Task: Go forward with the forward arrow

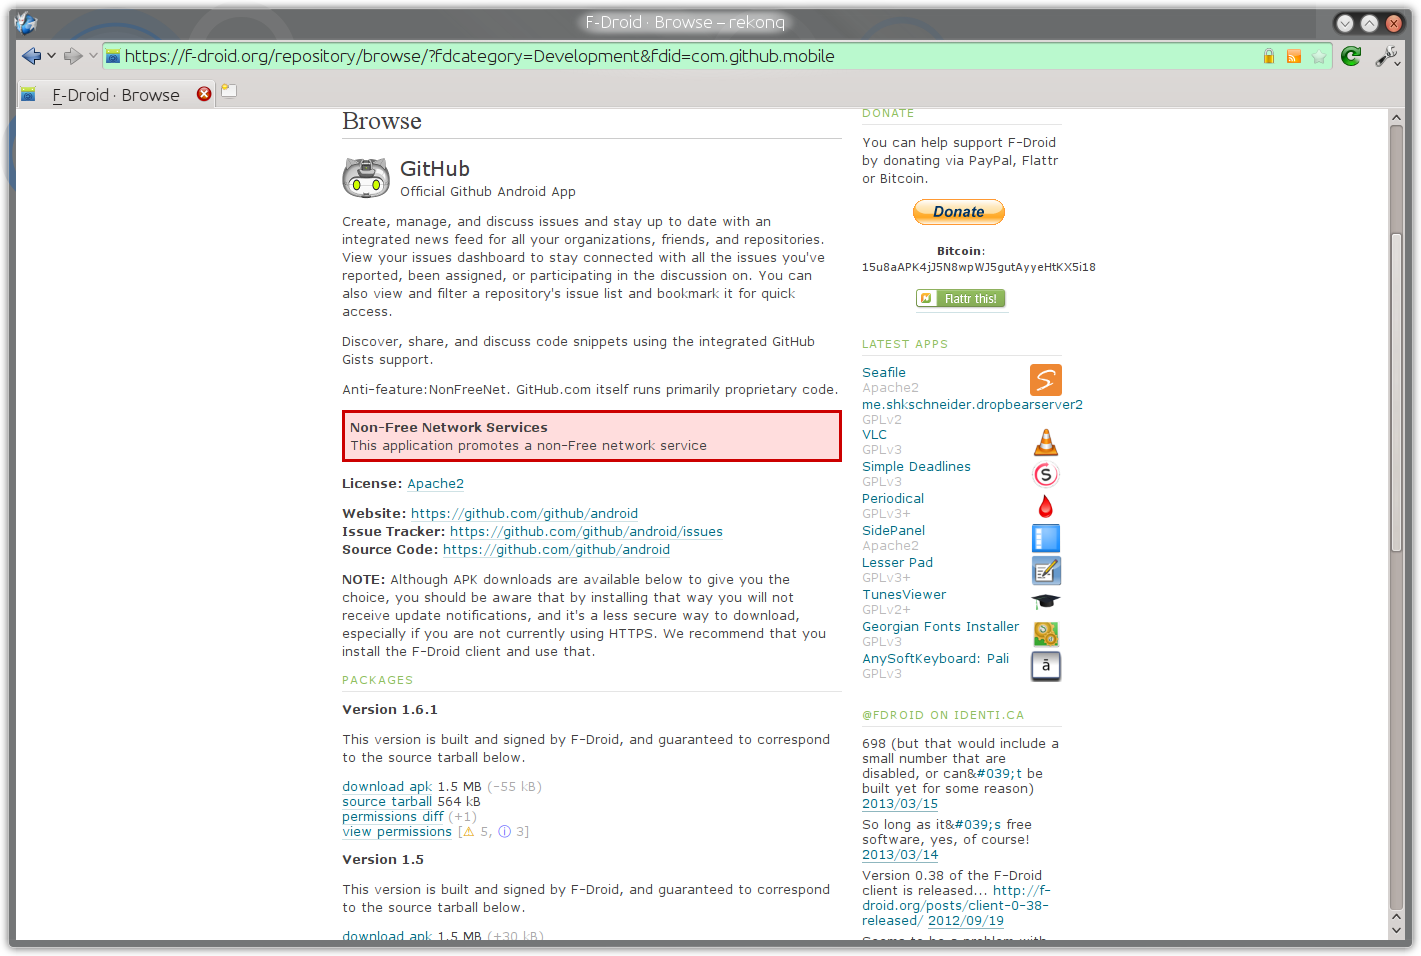Action: pyautogui.click(x=73, y=56)
